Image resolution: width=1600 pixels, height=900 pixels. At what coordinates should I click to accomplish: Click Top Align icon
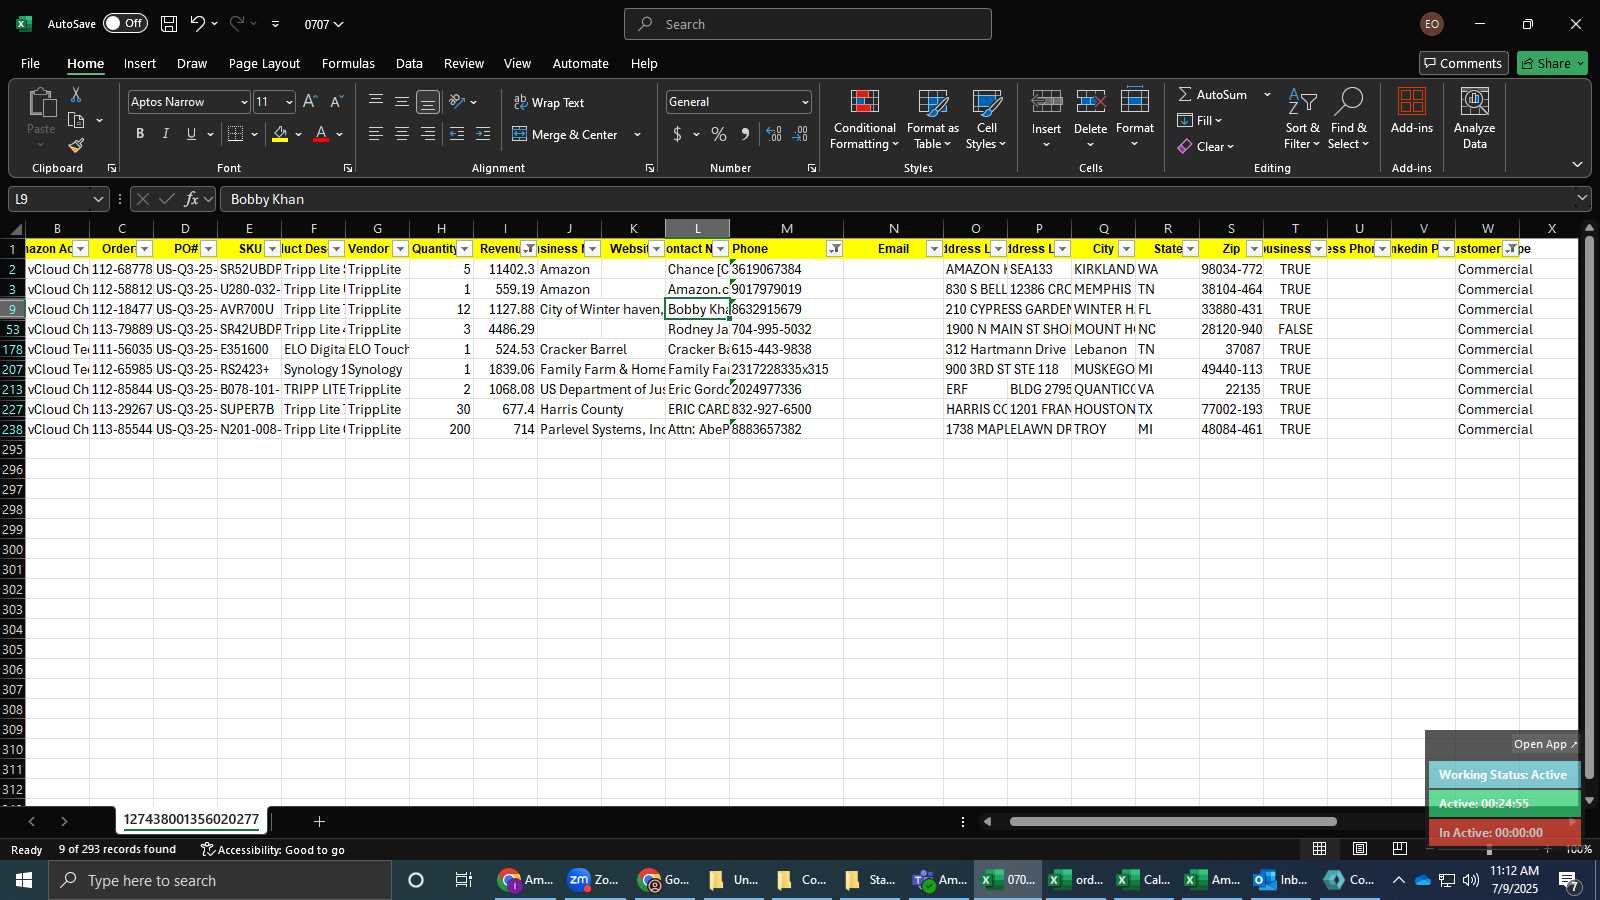tap(376, 101)
